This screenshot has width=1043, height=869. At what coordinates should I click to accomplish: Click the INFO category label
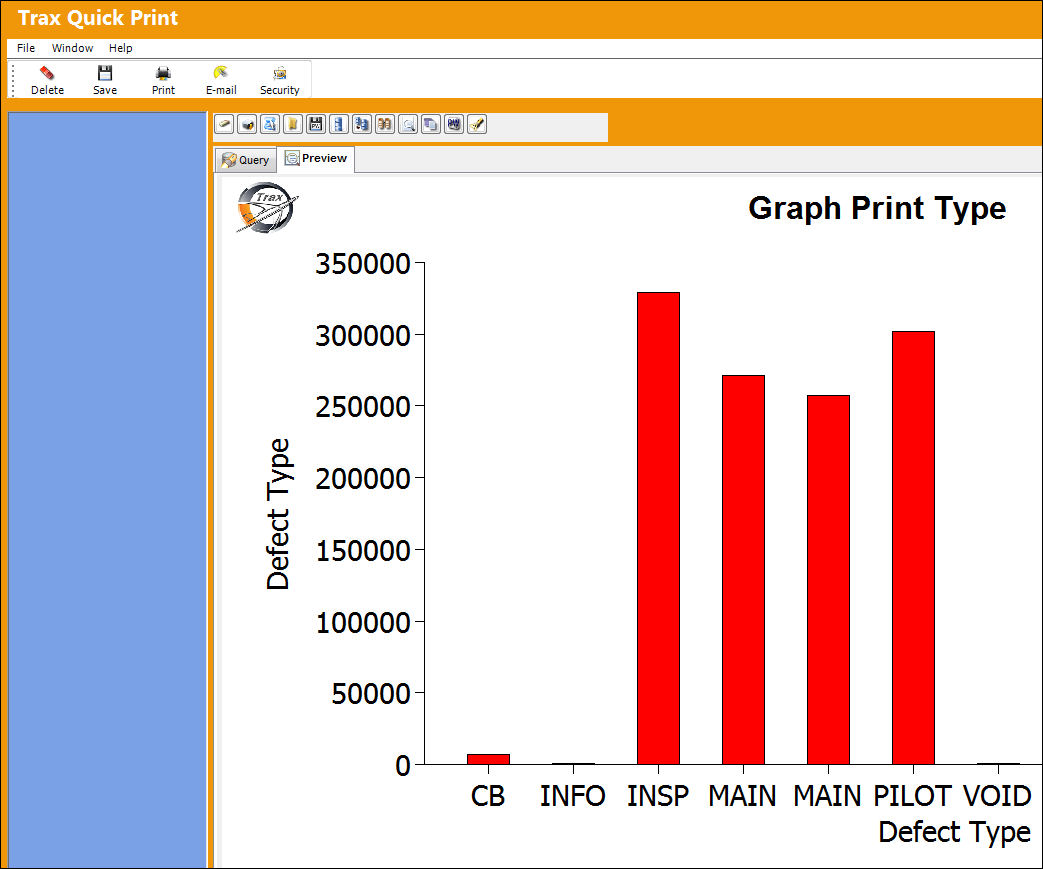[x=573, y=796]
